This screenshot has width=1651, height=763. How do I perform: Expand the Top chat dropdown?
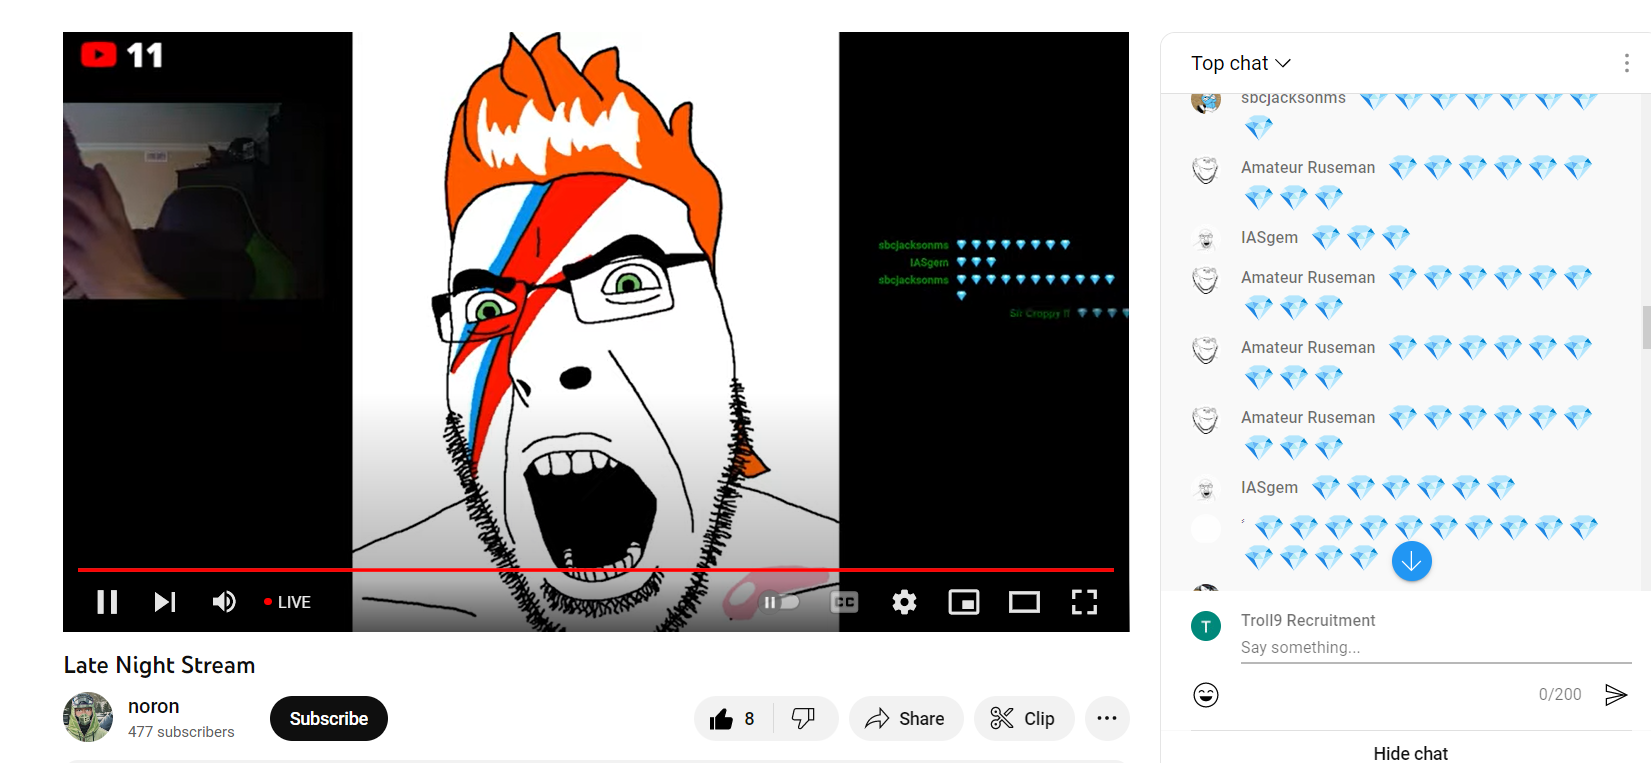click(1241, 63)
